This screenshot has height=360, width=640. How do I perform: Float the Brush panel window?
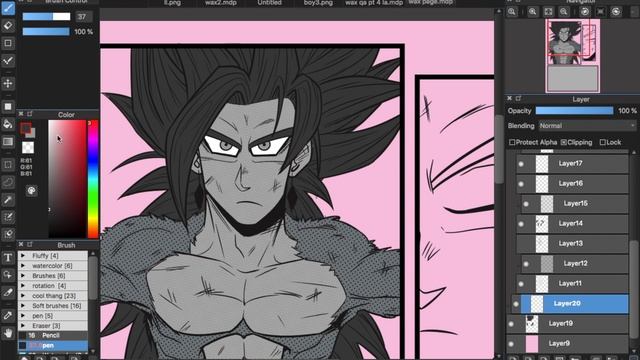[30, 244]
